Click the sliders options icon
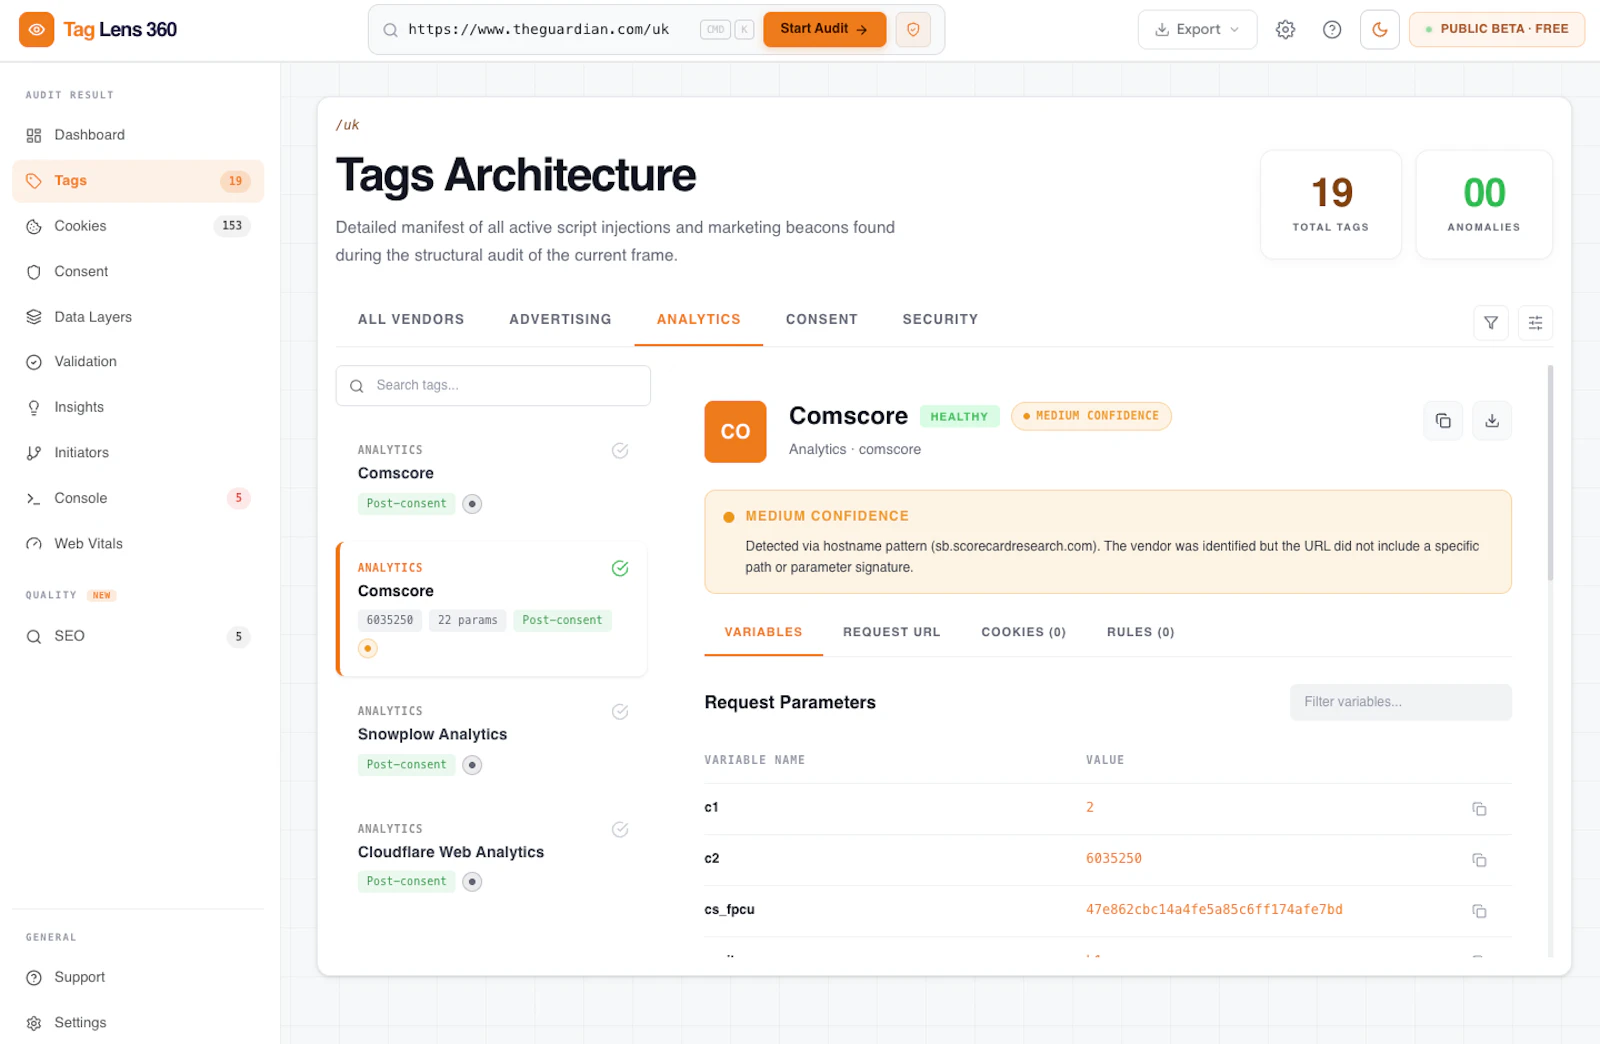The image size is (1600, 1044). (1536, 323)
